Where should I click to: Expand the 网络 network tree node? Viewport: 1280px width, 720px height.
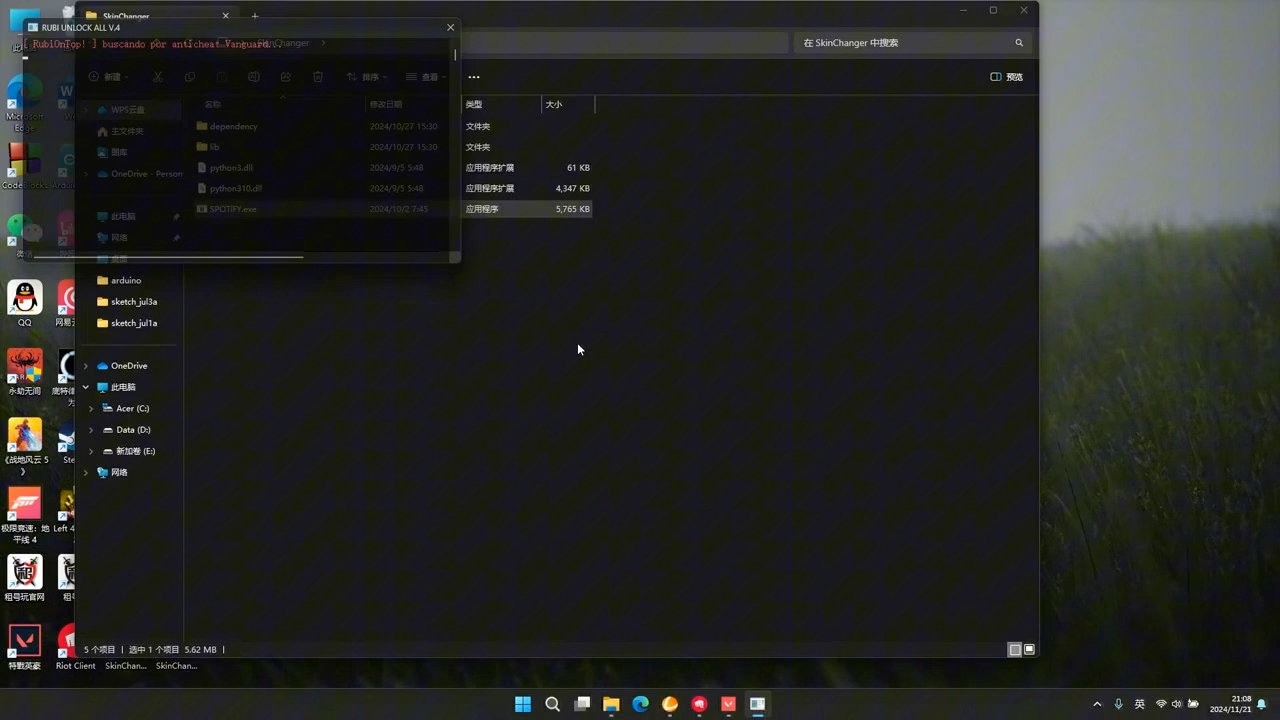tap(86, 473)
